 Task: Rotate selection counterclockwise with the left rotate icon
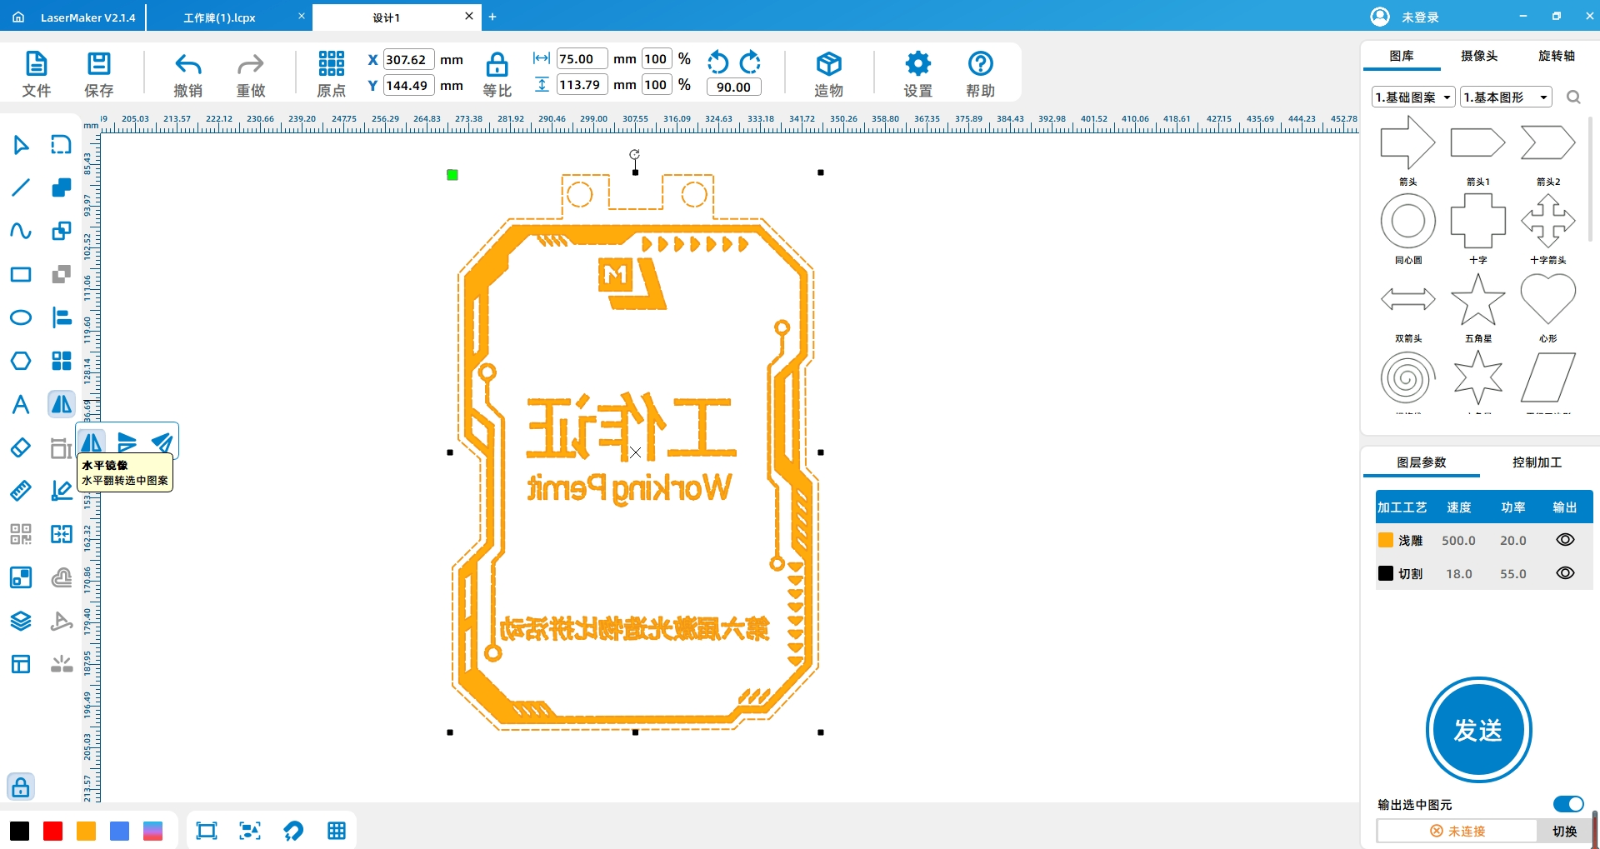pyautogui.click(x=718, y=62)
